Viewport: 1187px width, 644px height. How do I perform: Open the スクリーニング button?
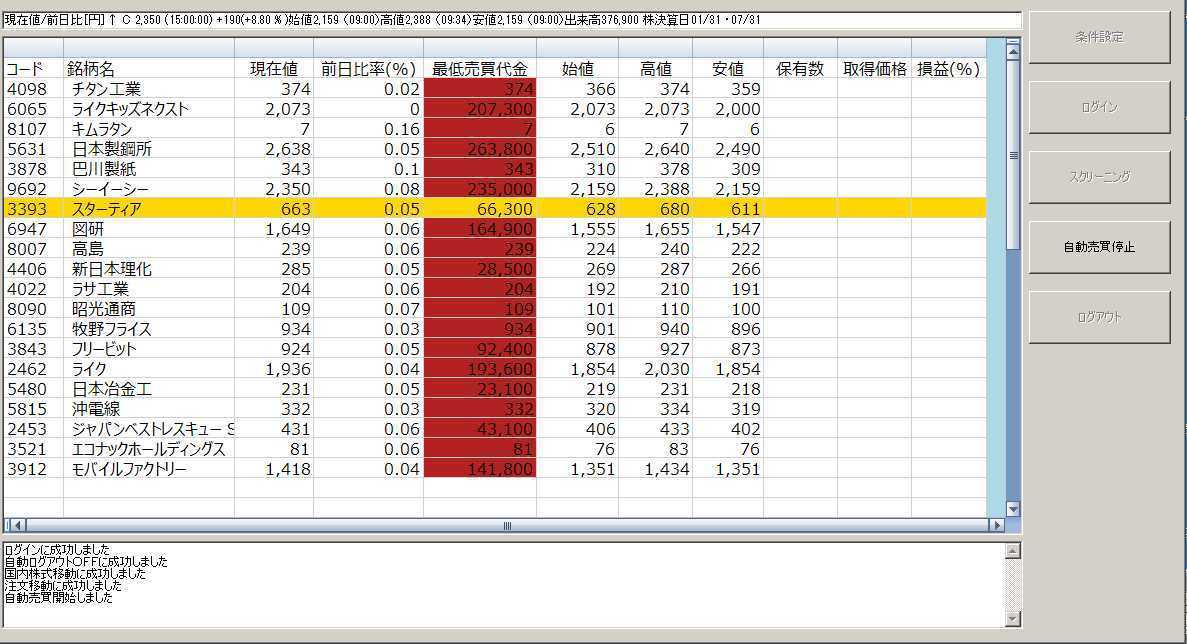click(x=1099, y=177)
